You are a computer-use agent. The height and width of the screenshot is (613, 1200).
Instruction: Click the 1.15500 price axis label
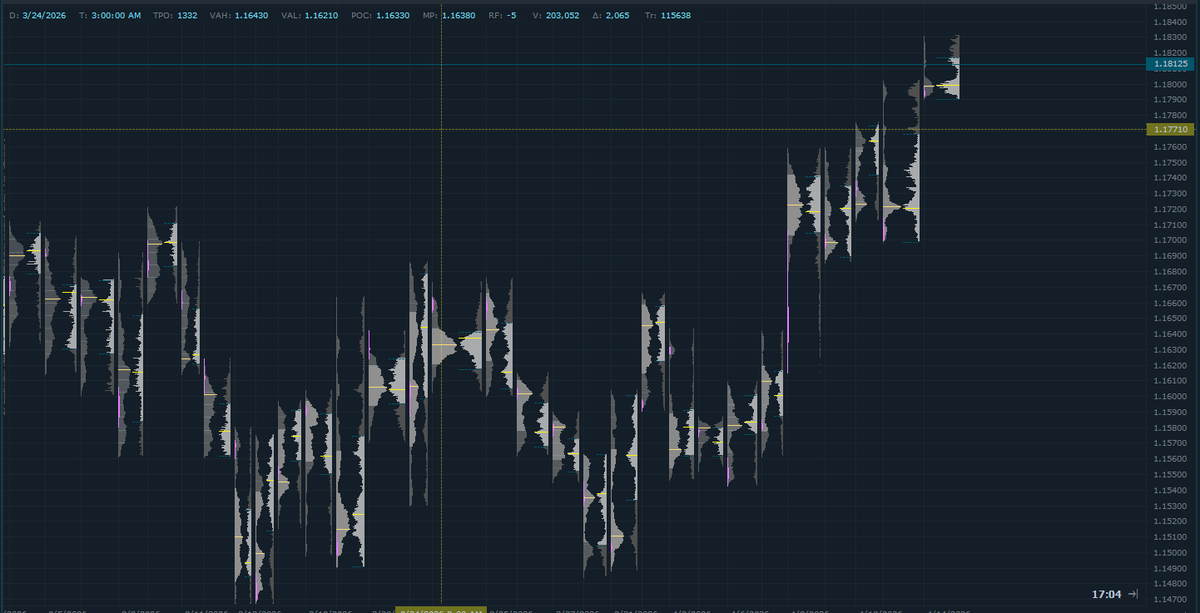coord(1169,474)
